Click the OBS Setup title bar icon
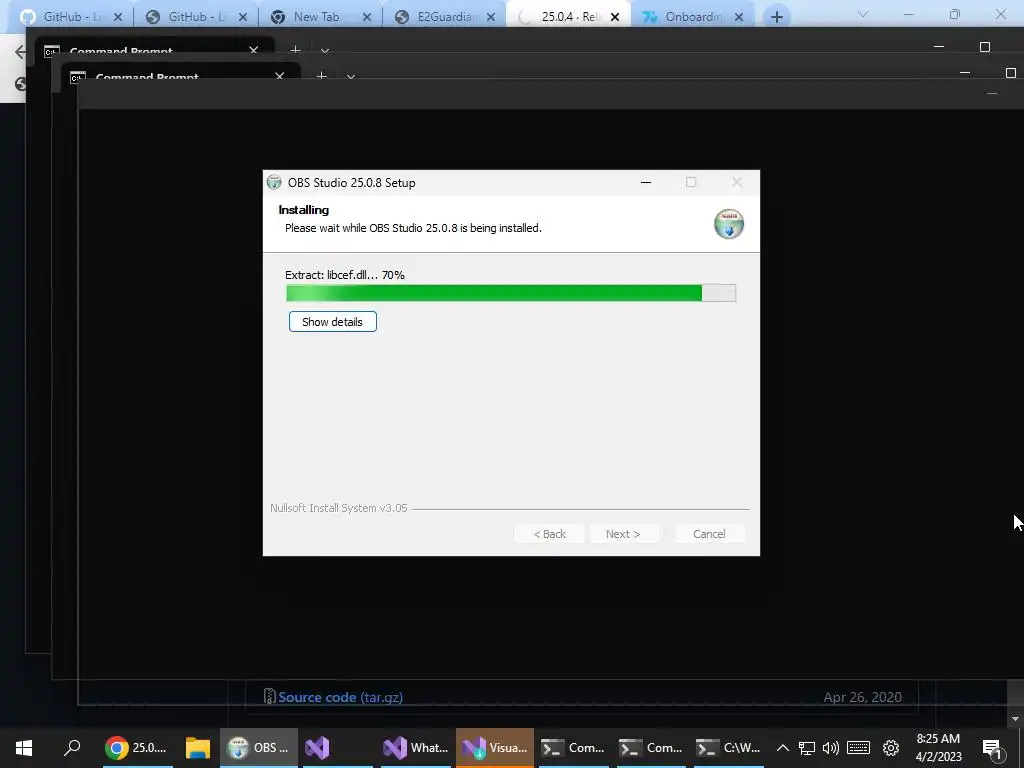Image resolution: width=1024 pixels, height=768 pixels. click(274, 182)
